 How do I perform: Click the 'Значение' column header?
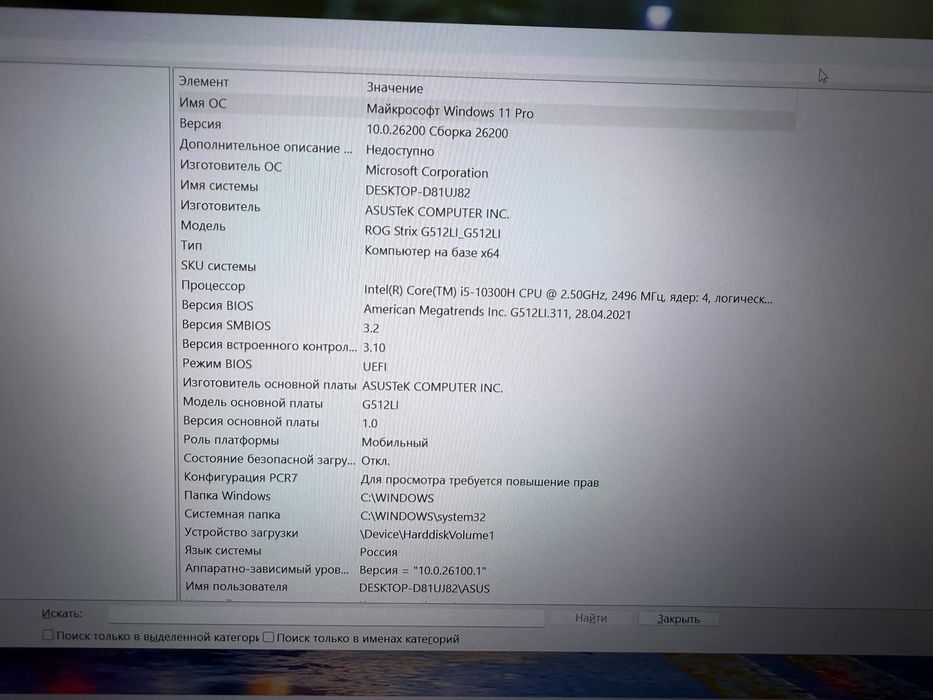tap(395, 88)
